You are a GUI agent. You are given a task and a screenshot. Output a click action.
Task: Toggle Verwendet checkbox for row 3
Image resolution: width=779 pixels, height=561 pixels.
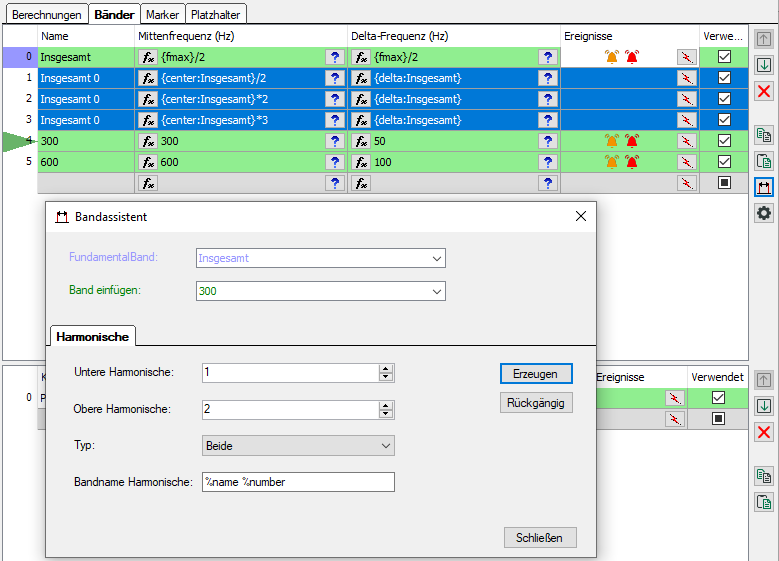click(724, 120)
